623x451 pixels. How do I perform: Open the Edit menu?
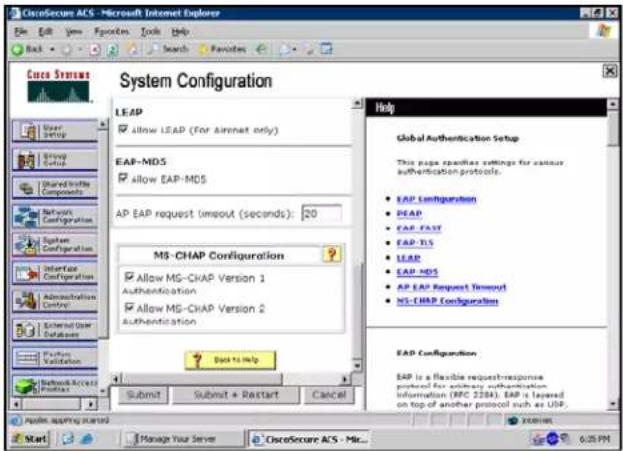coord(45,31)
